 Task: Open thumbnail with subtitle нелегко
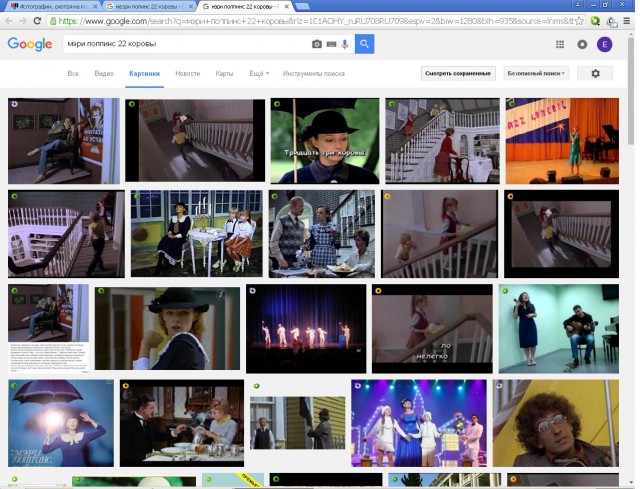432,329
